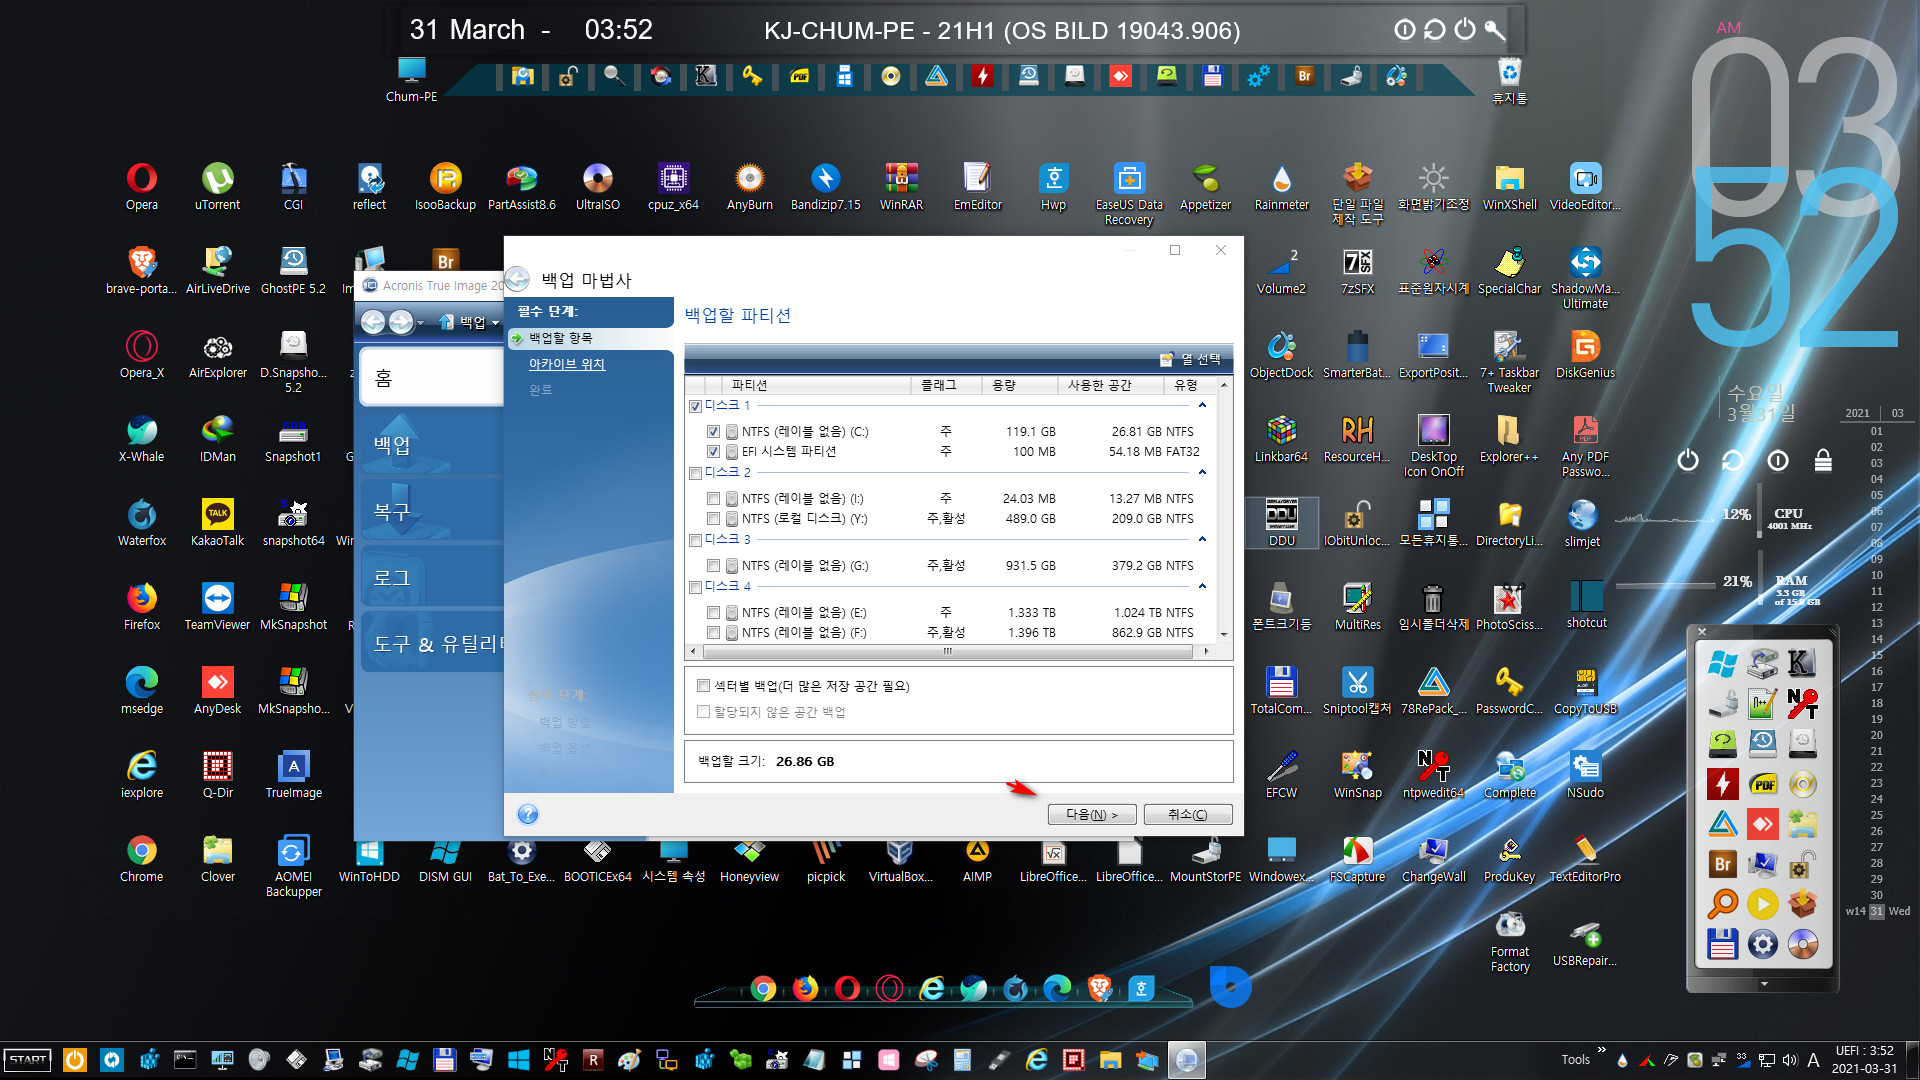1920x1080 pixels.
Task: Select 홈 tab in Acronis sidebar
Action: click(431, 378)
